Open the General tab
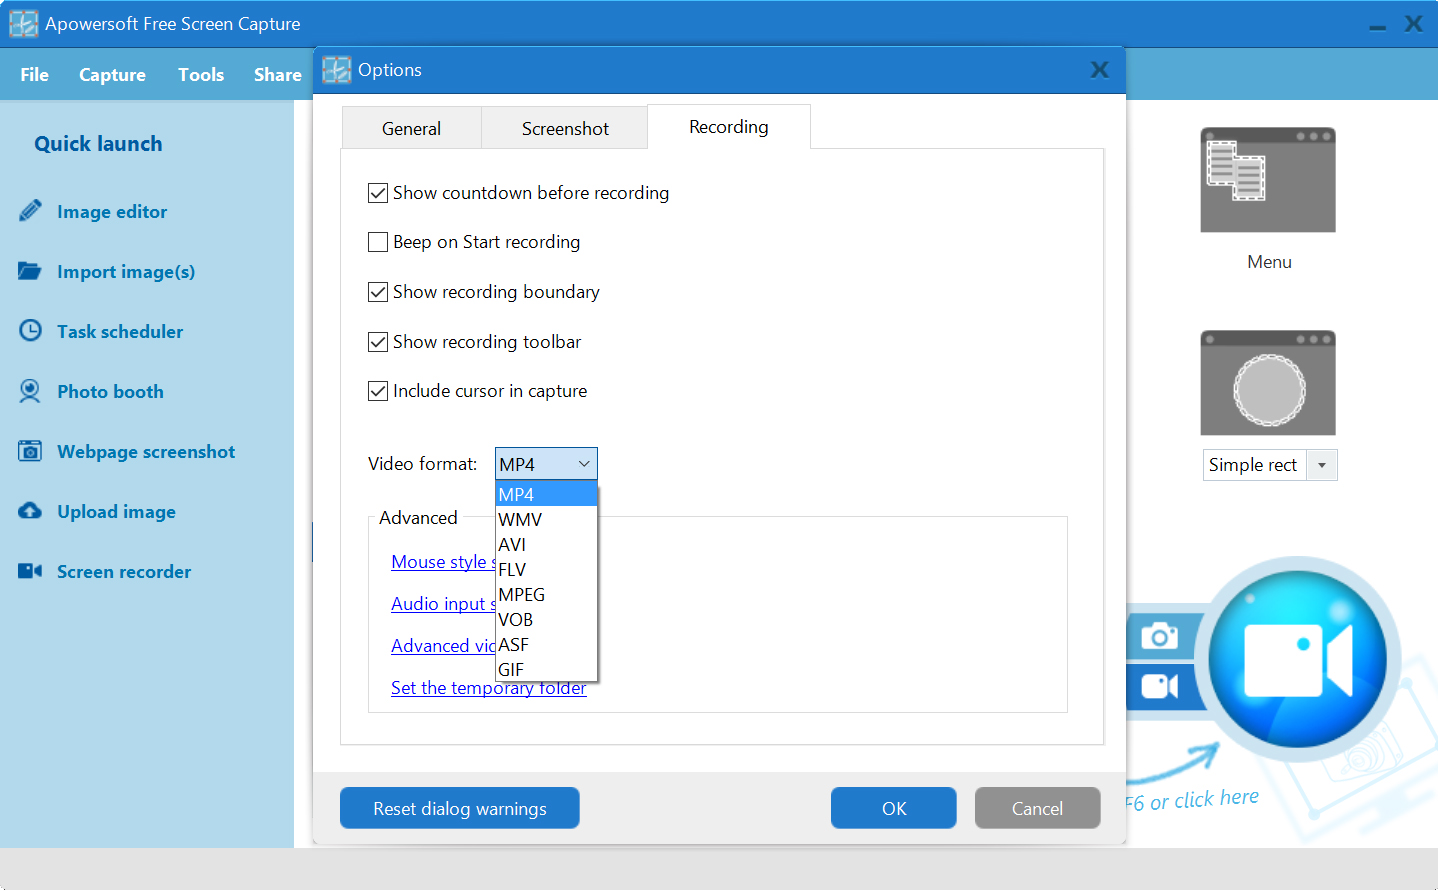 point(411,129)
